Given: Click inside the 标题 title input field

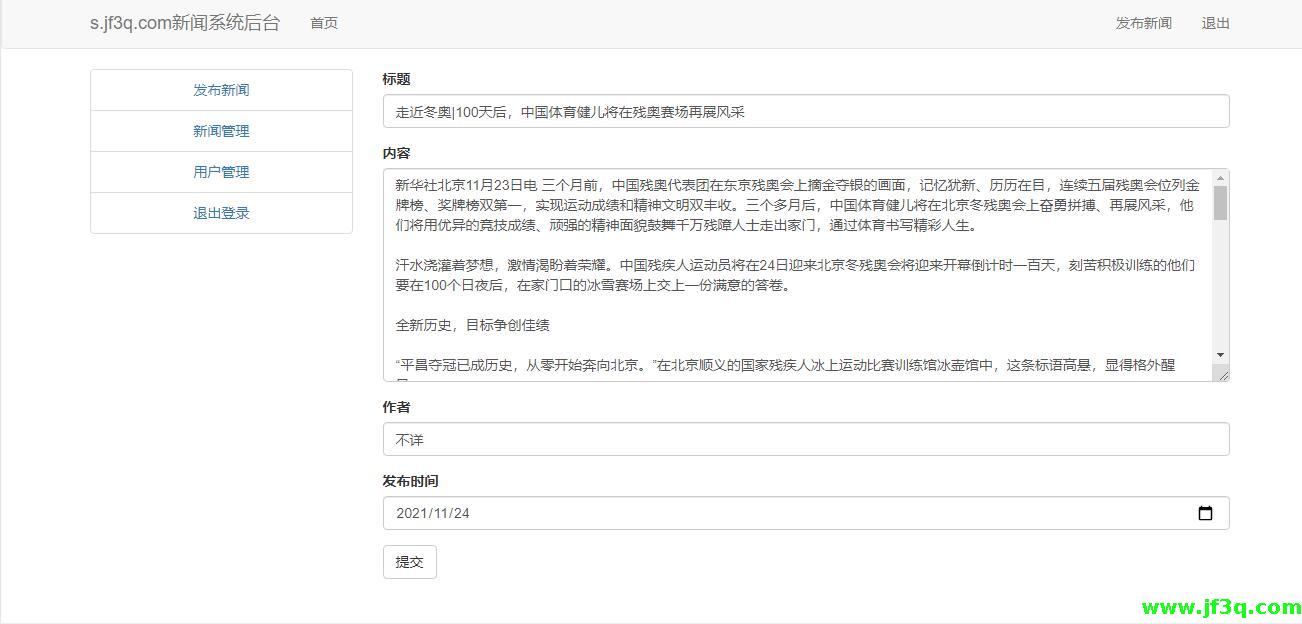Looking at the screenshot, I should click(x=700, y=110).
